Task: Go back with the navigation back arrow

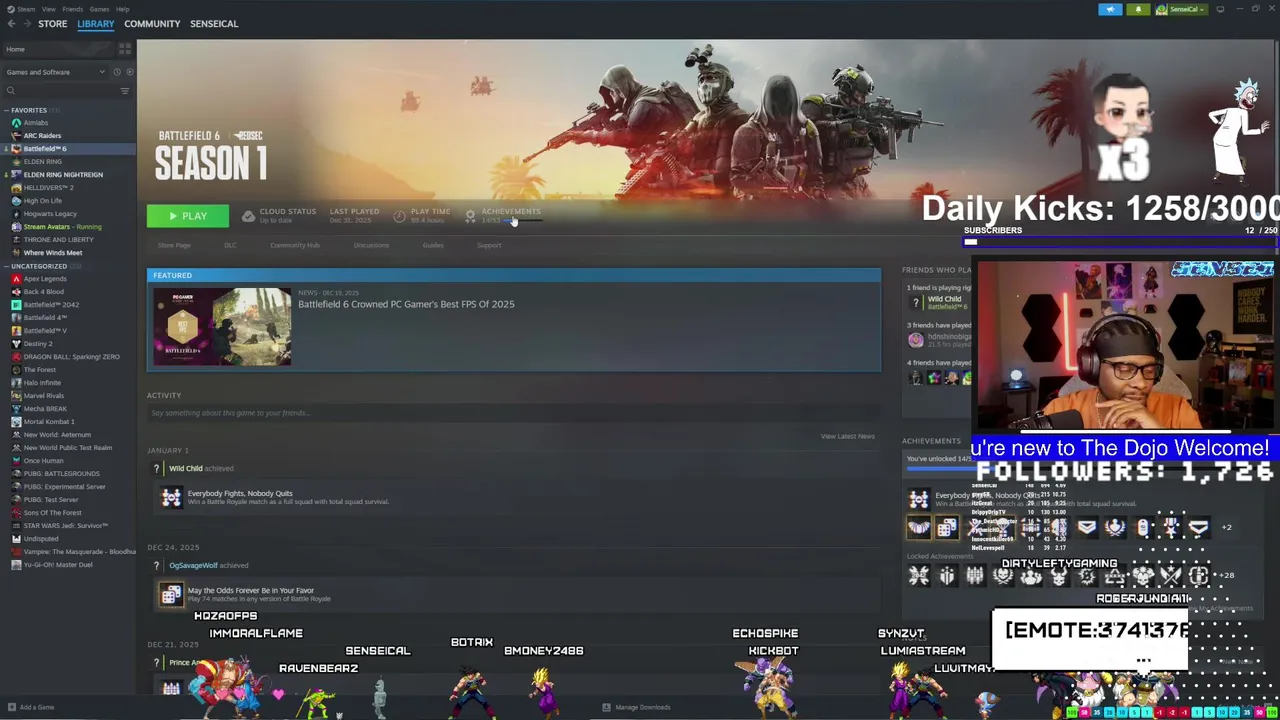Action: pyautogui.click(x=11, y=23)
